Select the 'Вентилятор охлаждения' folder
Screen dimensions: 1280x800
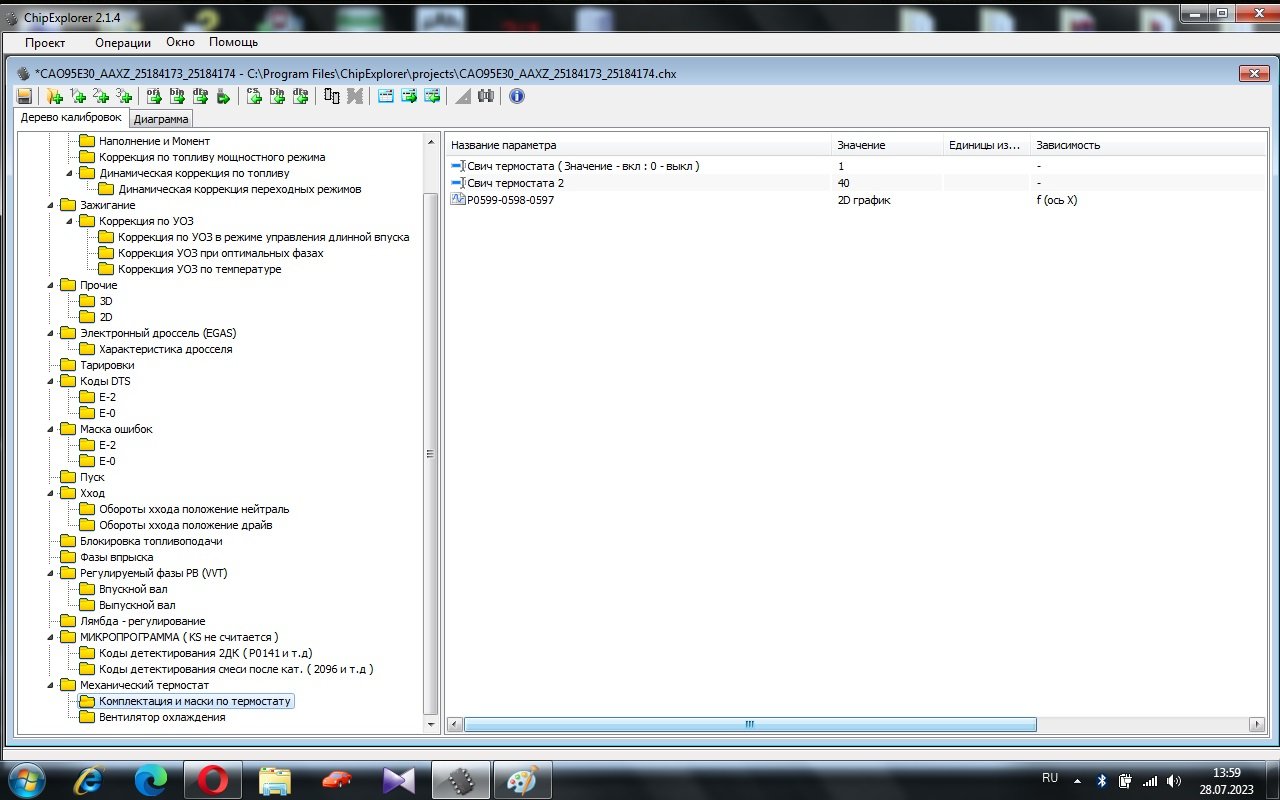point(161,717)
